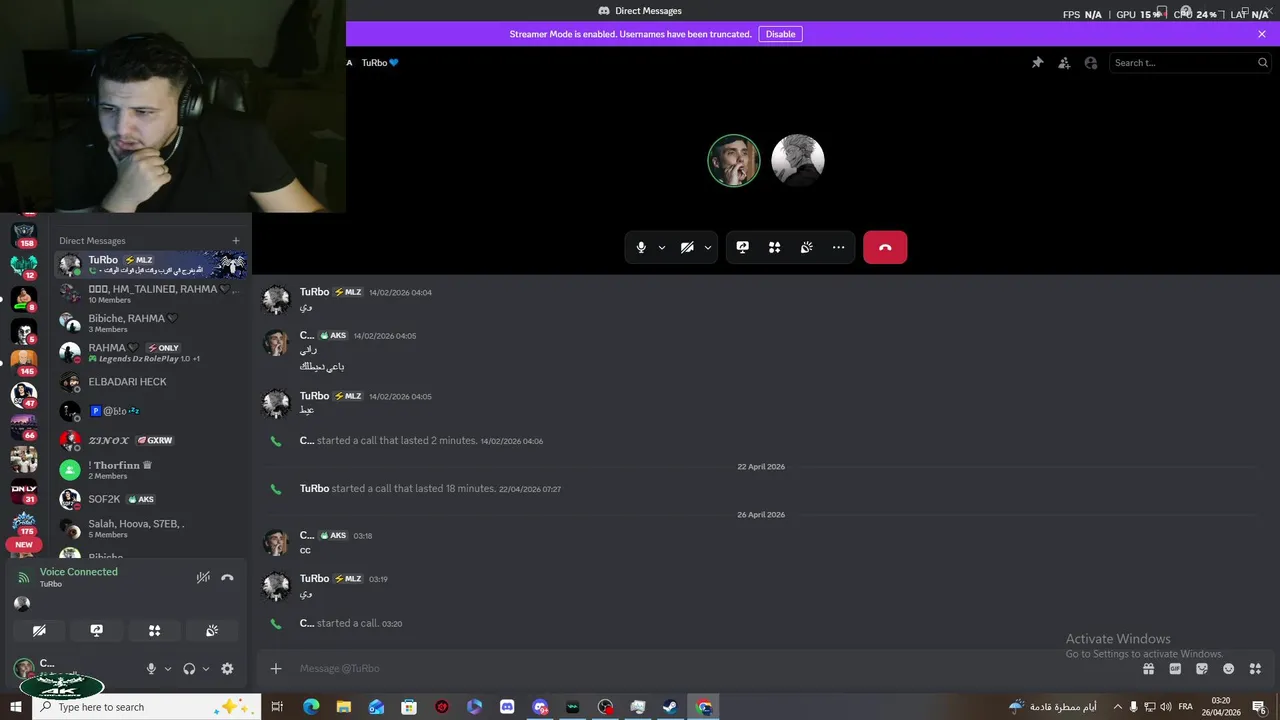Image resolution: width=1280 pixels, height=720 pixels.
Task: Open the 10 Members group DM
Action: click(x=151, y=294)
